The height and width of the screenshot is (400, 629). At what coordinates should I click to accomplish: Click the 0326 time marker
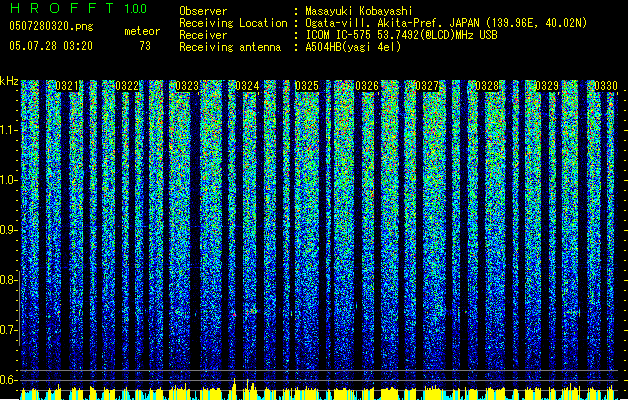367,86
